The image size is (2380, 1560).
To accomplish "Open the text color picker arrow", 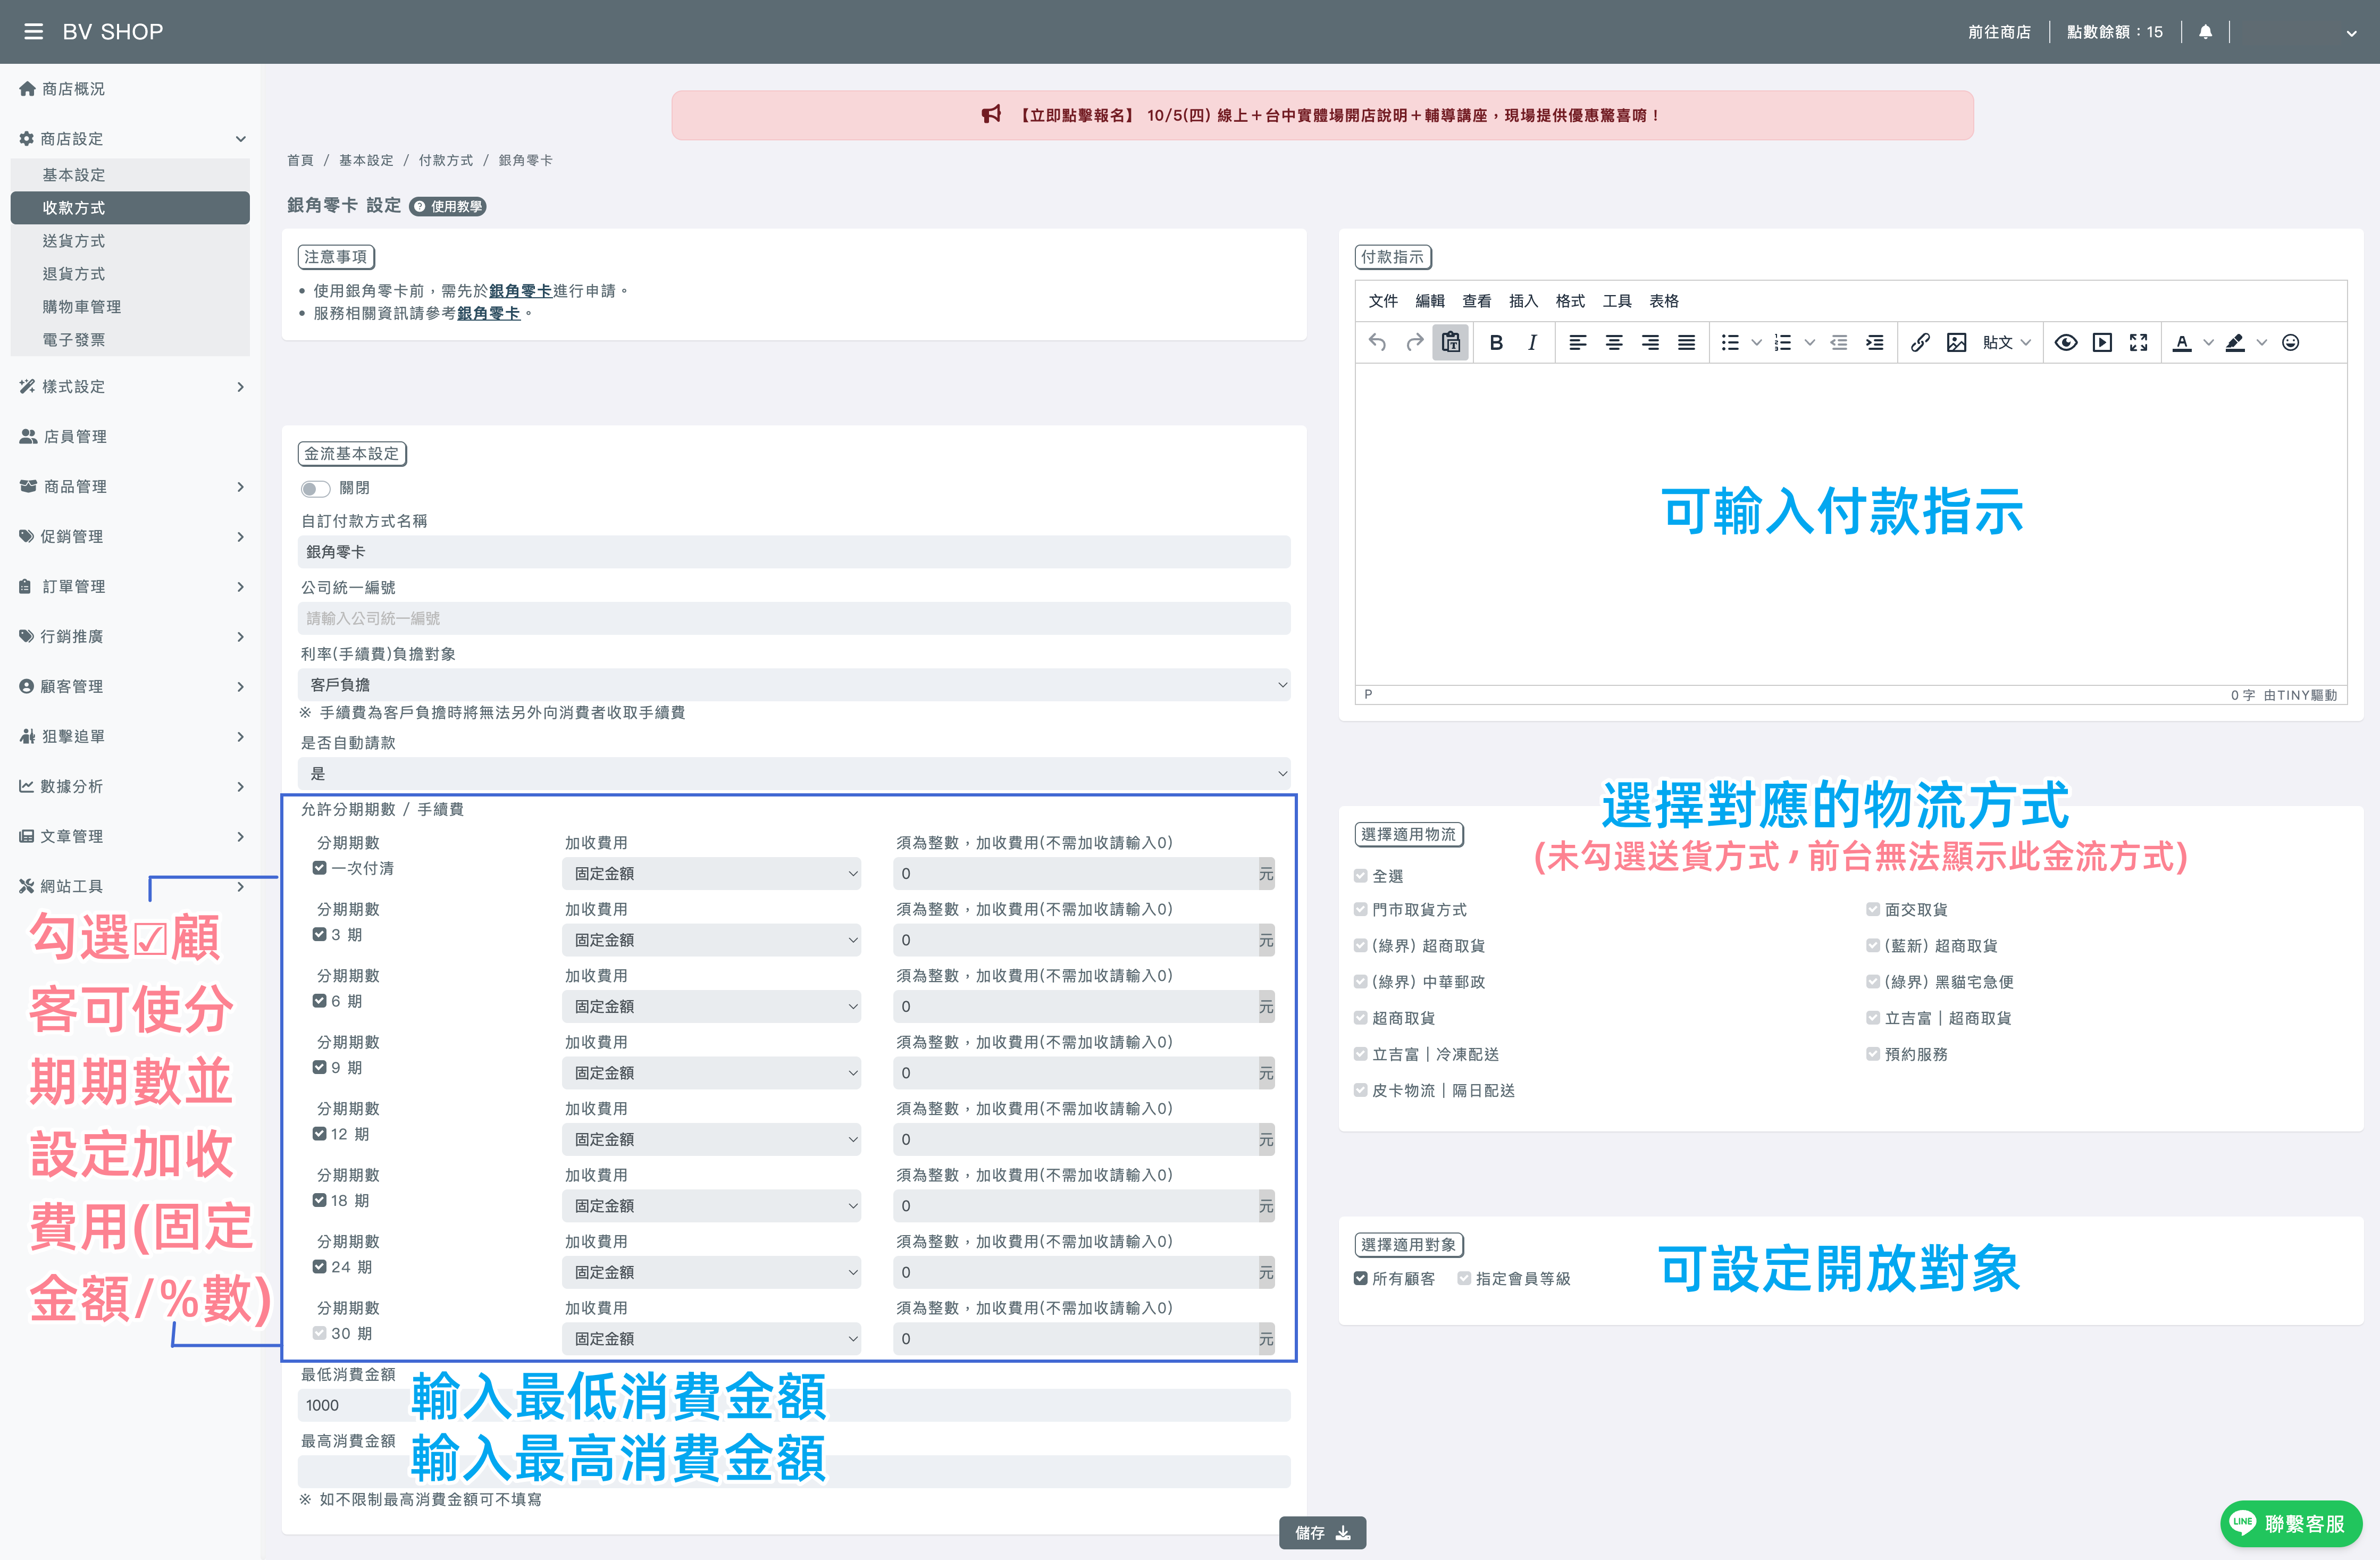I will (x=2209, y=343).
